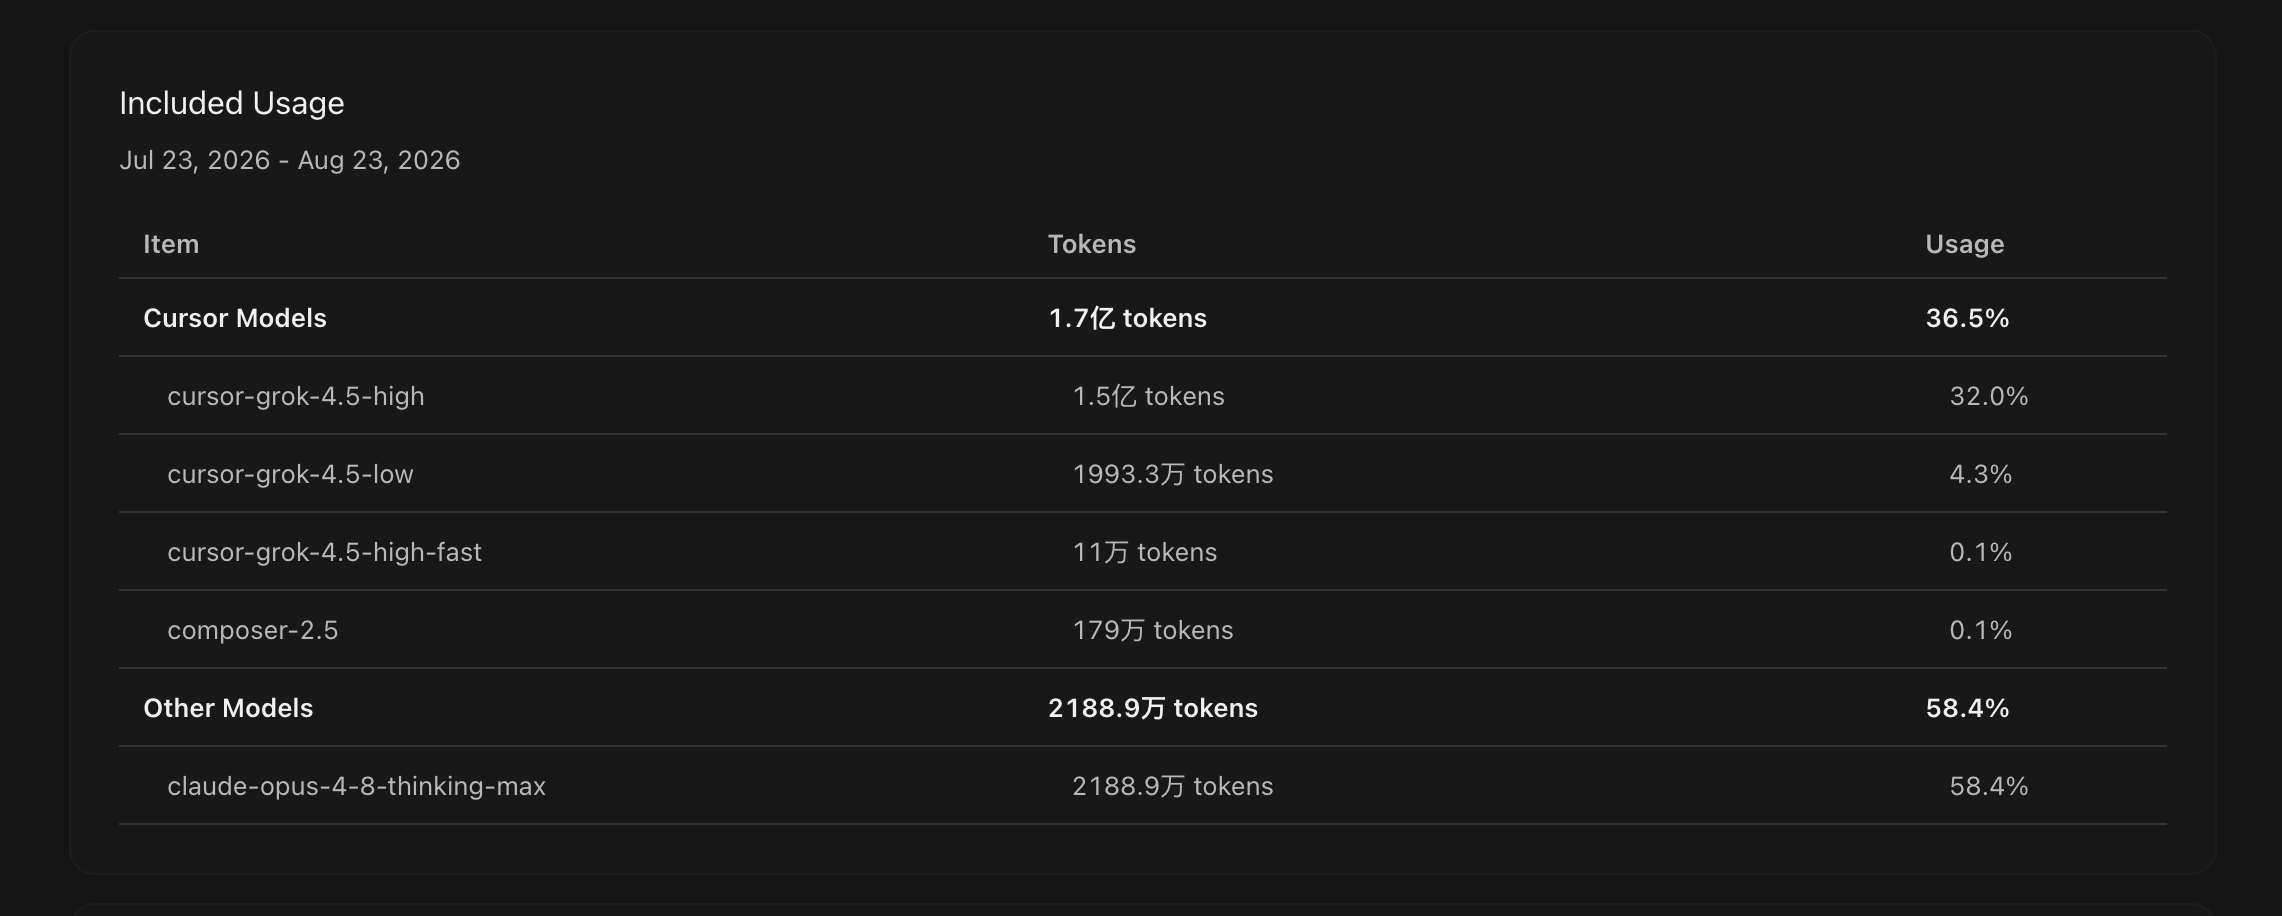
Task: Click the 1.5亿 tokens cell
Action: (1148, 396)
